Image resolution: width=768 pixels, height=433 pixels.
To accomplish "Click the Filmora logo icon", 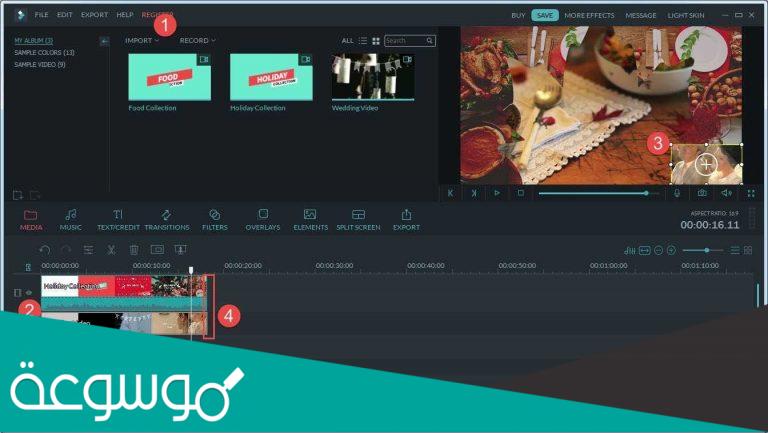I will [x=20, y=15].
